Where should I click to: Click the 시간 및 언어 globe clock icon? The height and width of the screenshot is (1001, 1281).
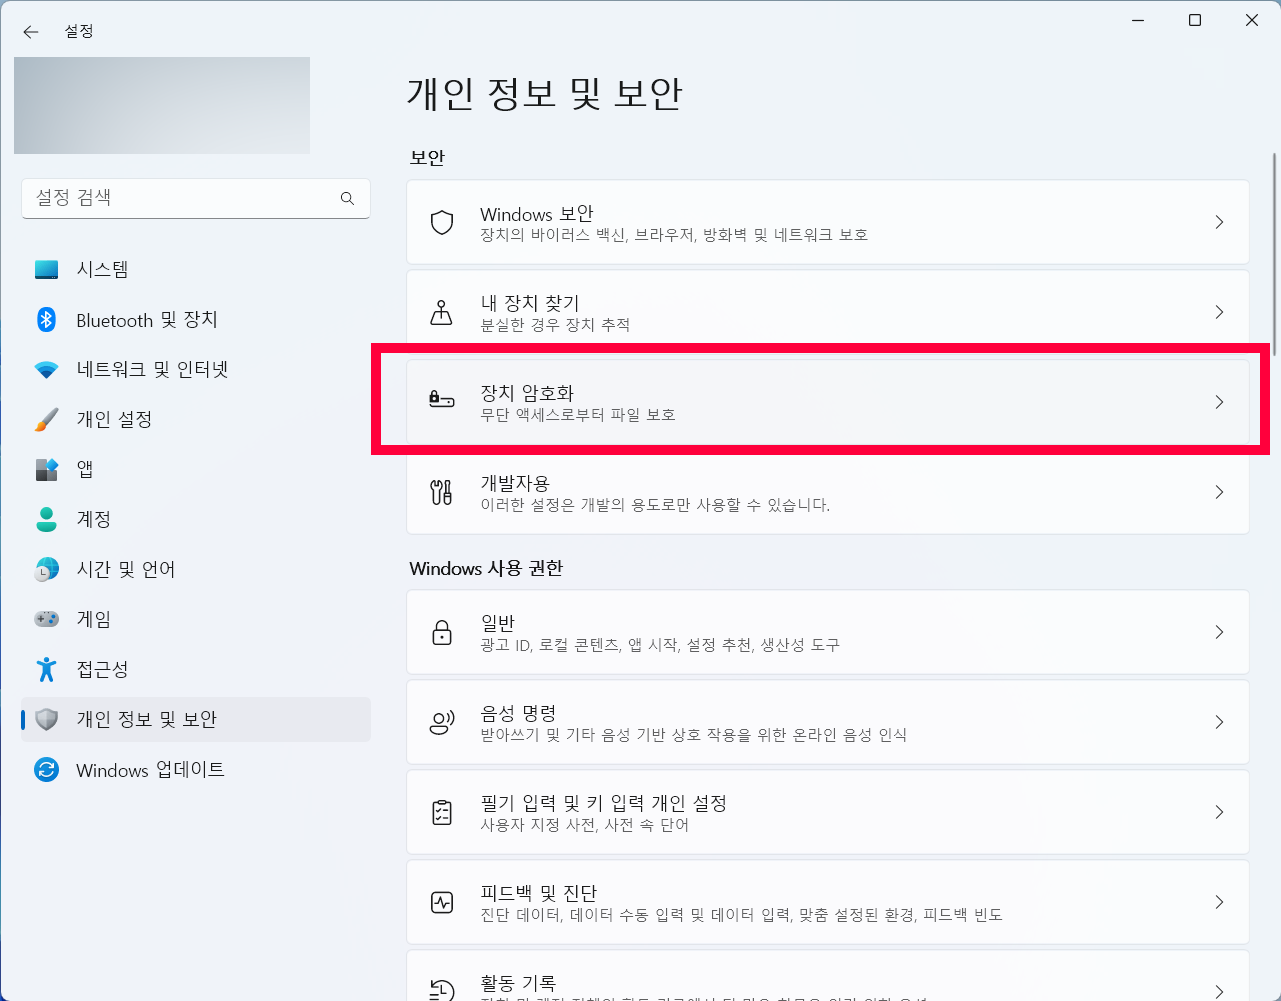pyautogui.click(x=46, y=569)
